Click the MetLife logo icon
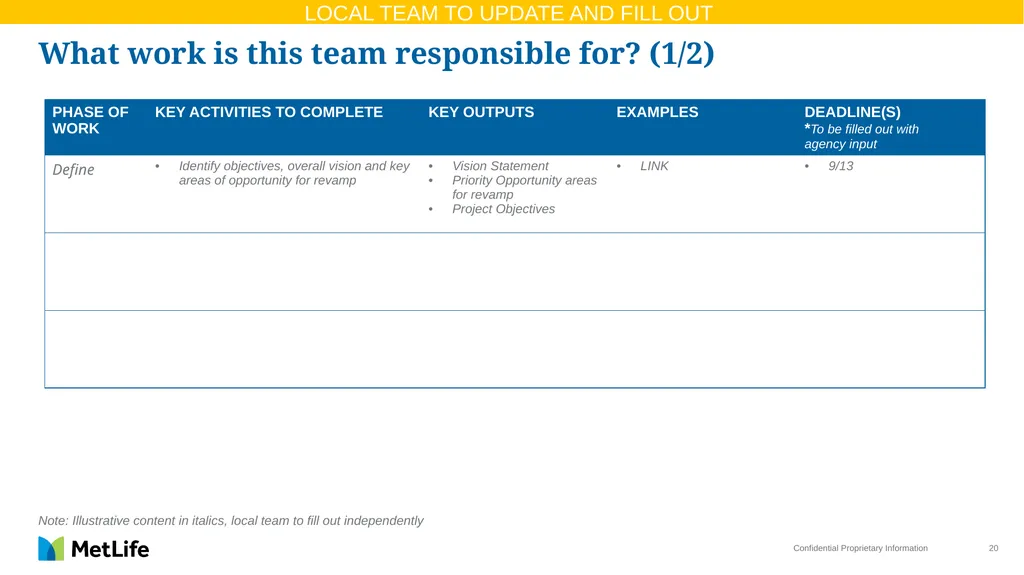Viewport: 1024px width, 575px height. [x=51, y=549]
